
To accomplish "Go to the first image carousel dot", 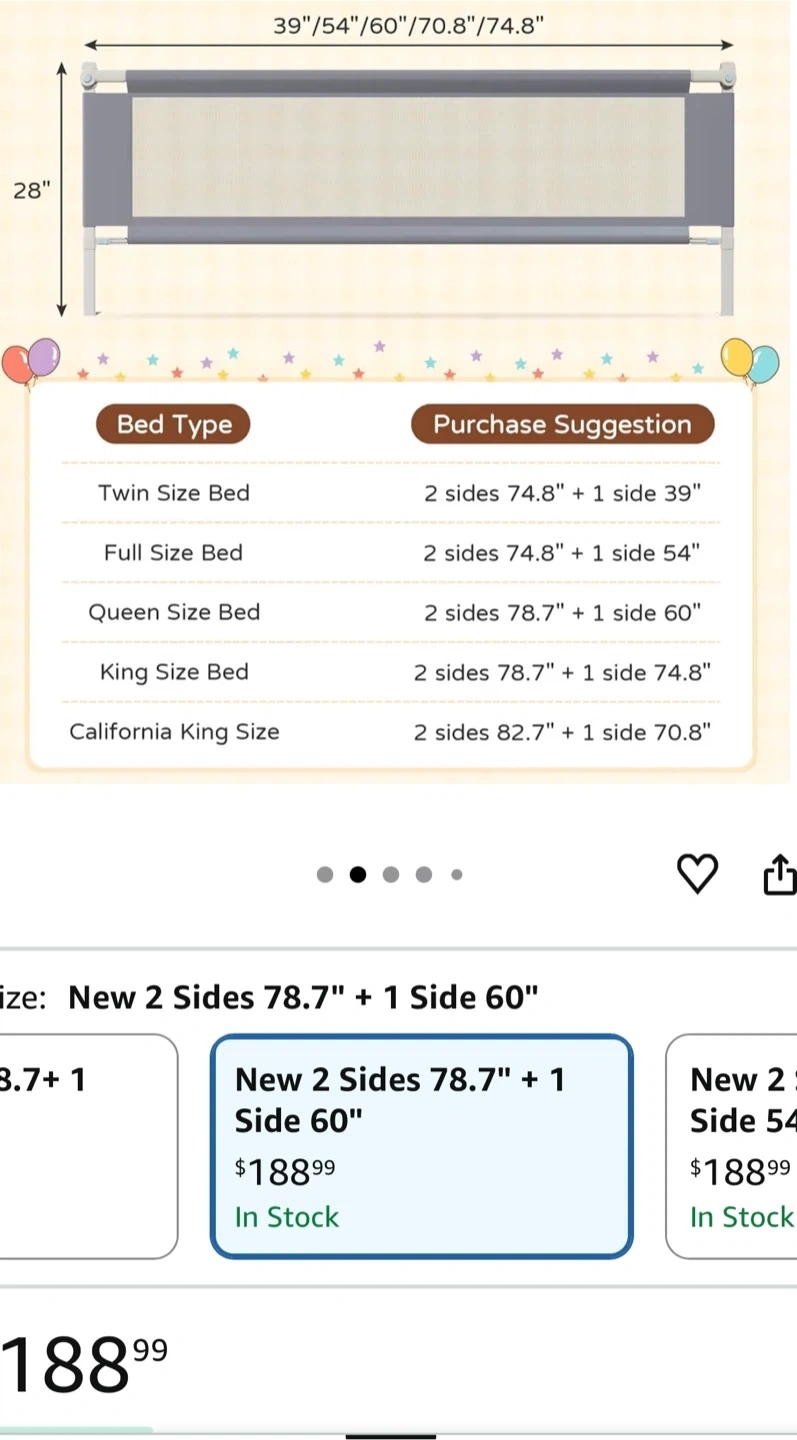I will coord(325,875).
